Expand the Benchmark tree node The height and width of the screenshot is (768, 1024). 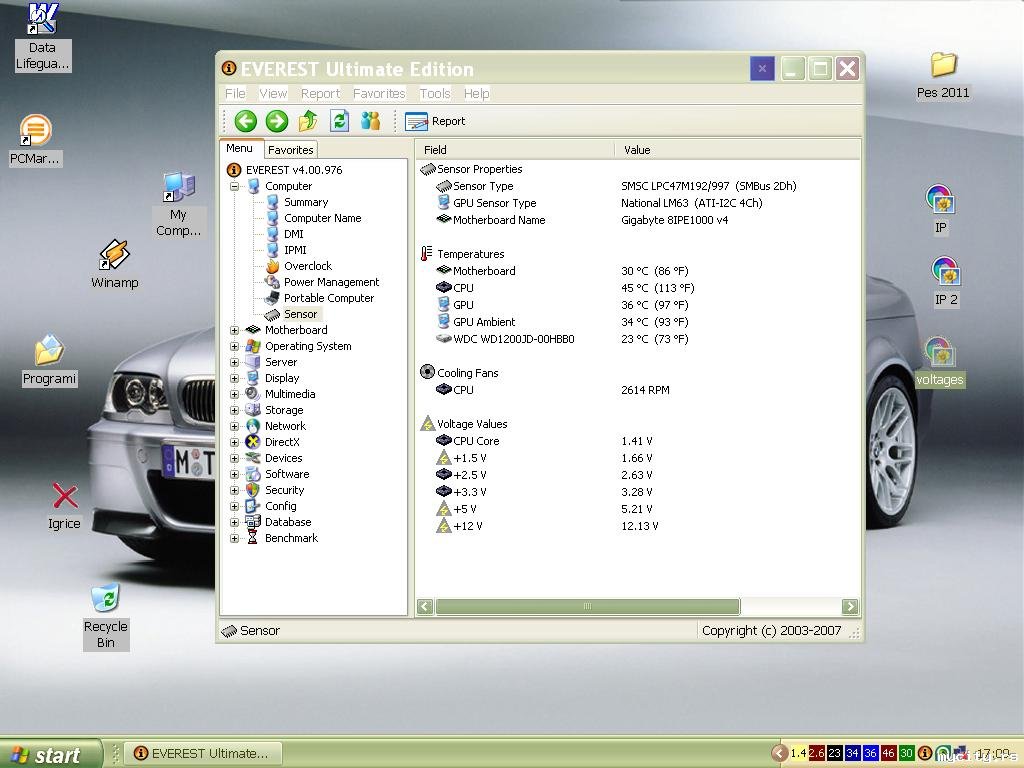click(x=235, y=538)
